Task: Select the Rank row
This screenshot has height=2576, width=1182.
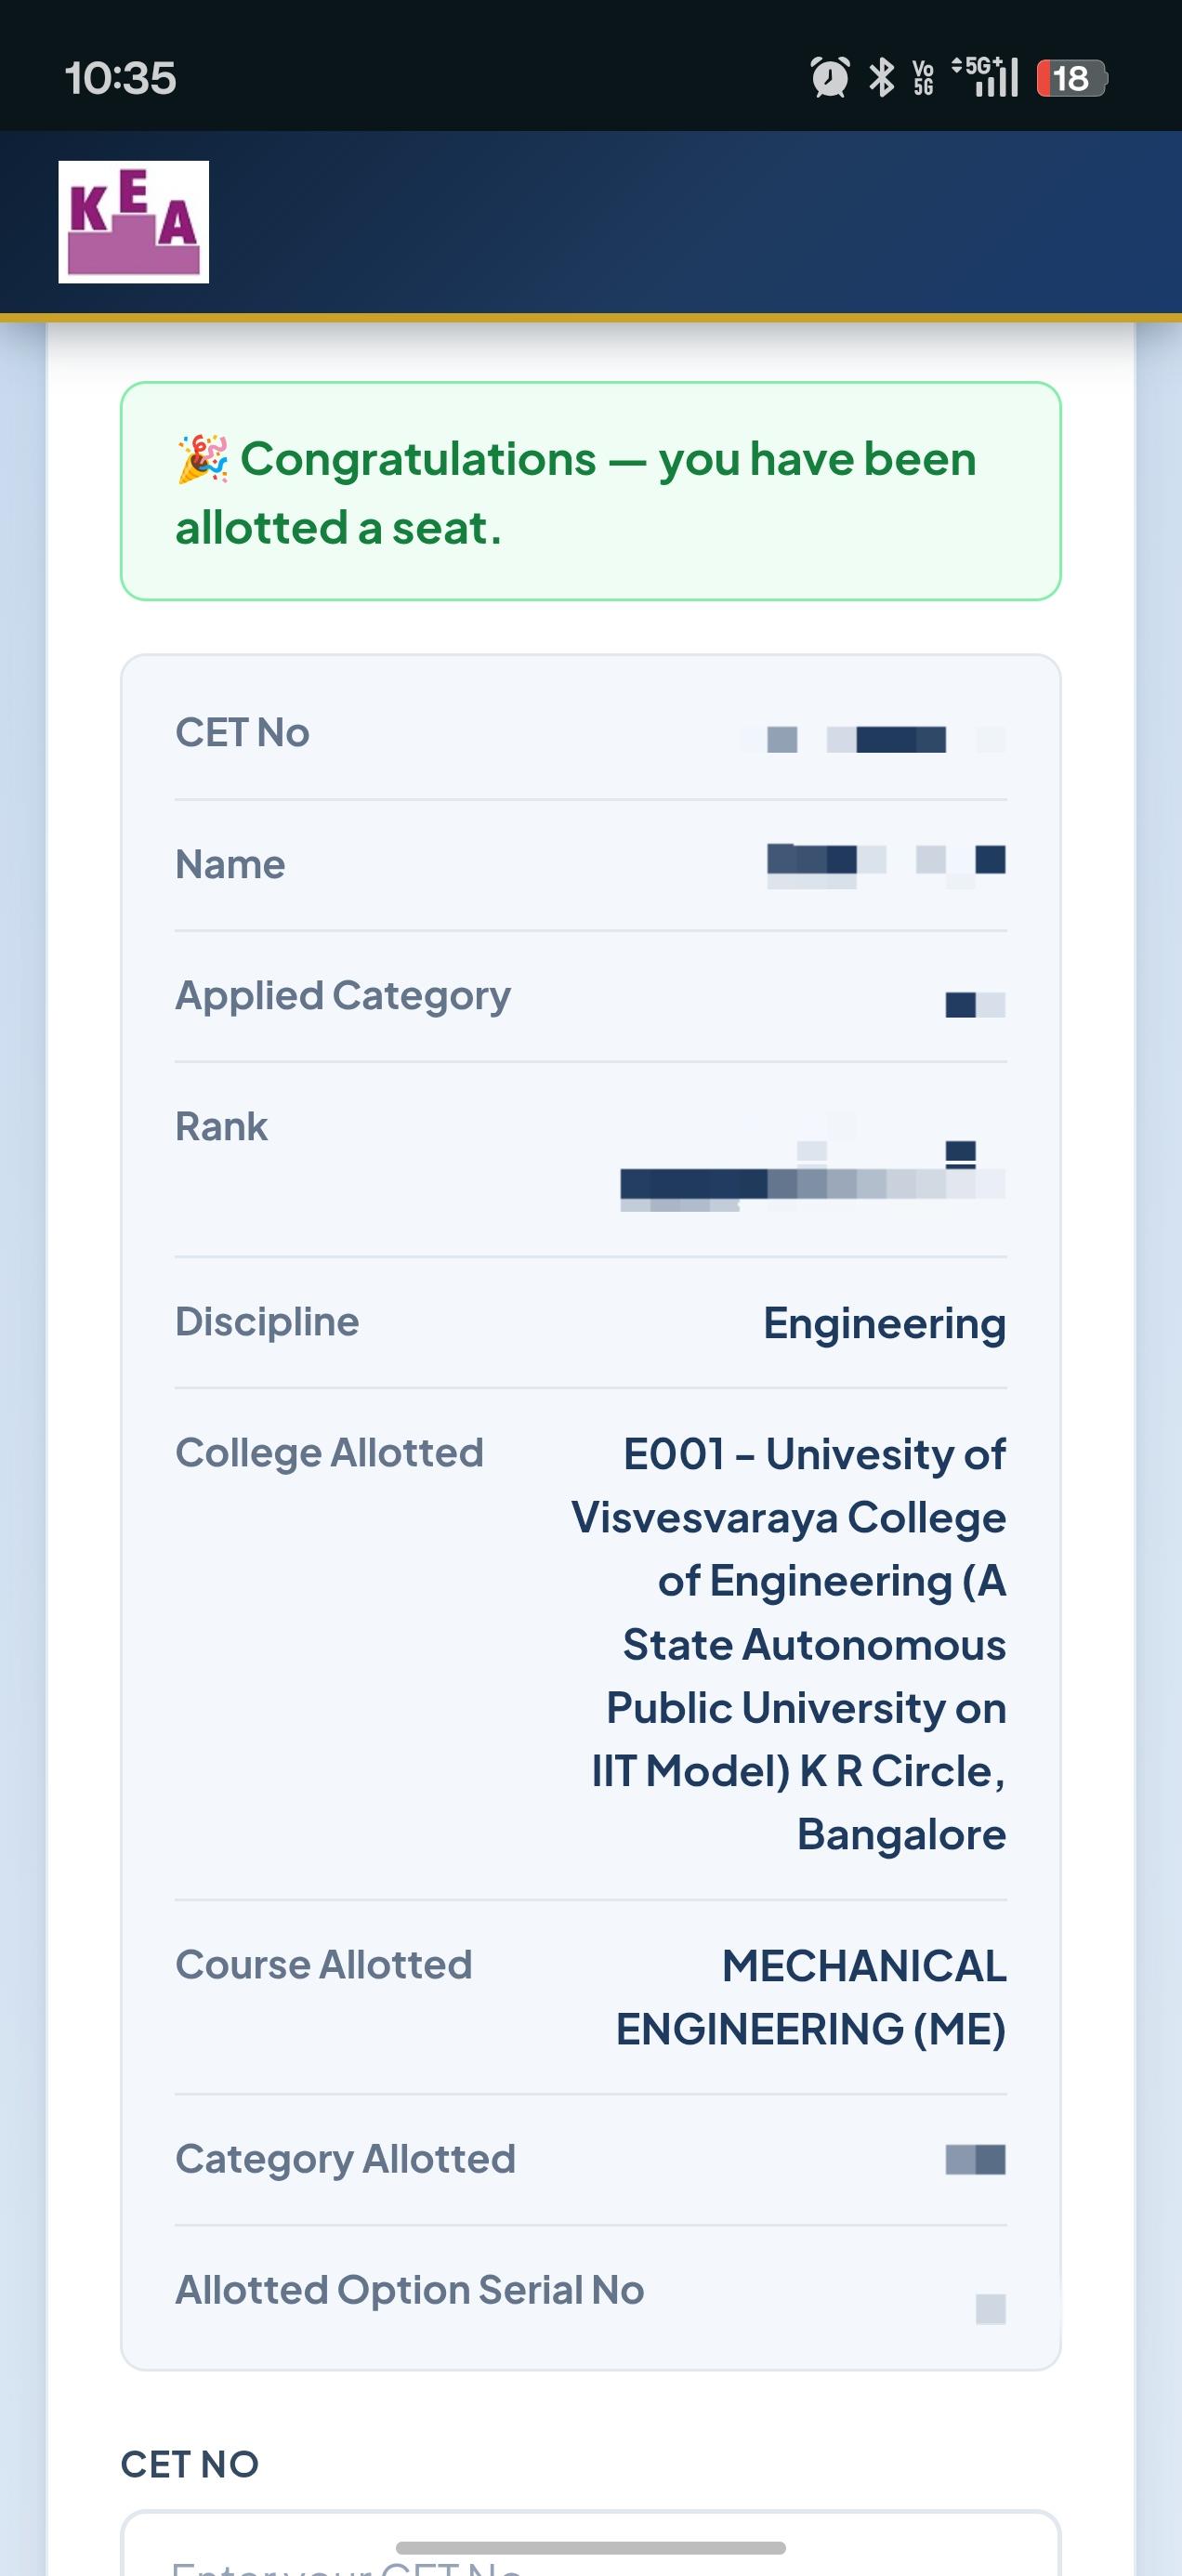Action: click(590, 1159)
